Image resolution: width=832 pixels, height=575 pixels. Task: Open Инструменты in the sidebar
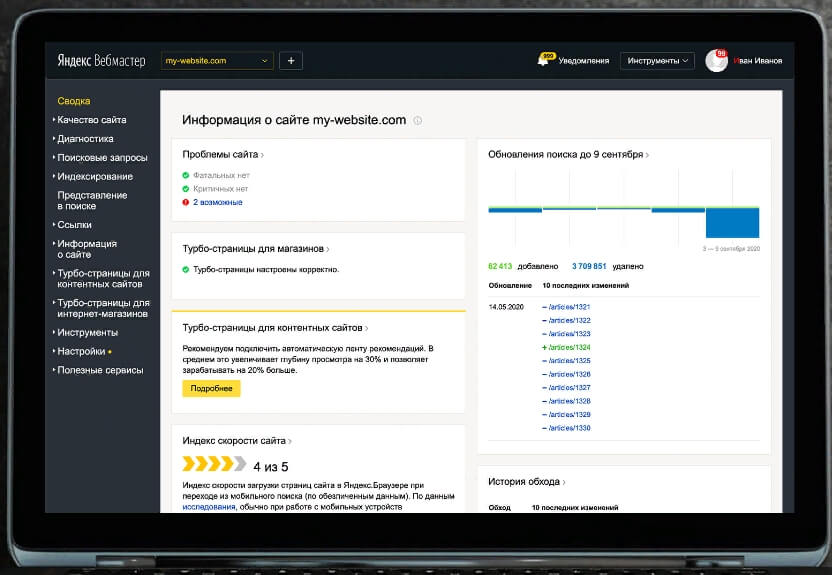tap(87, 333)
